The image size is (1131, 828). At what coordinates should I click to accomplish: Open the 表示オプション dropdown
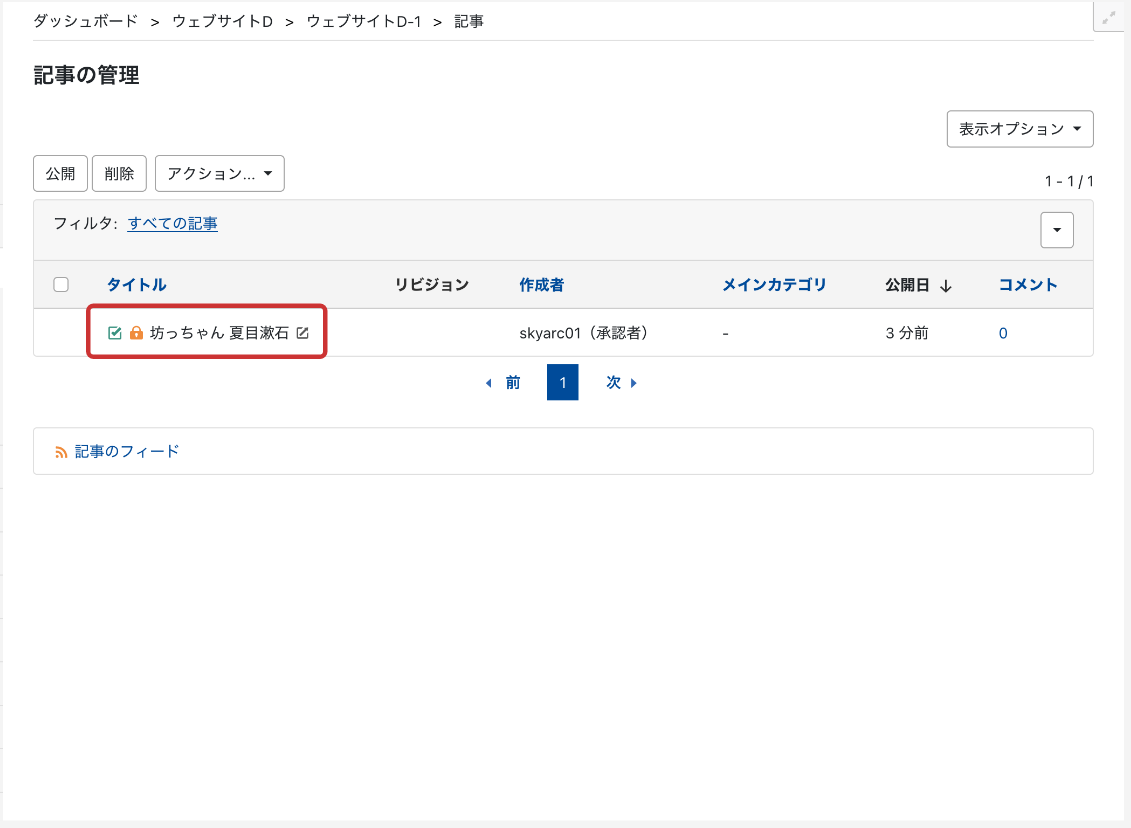pos(1019,129)
